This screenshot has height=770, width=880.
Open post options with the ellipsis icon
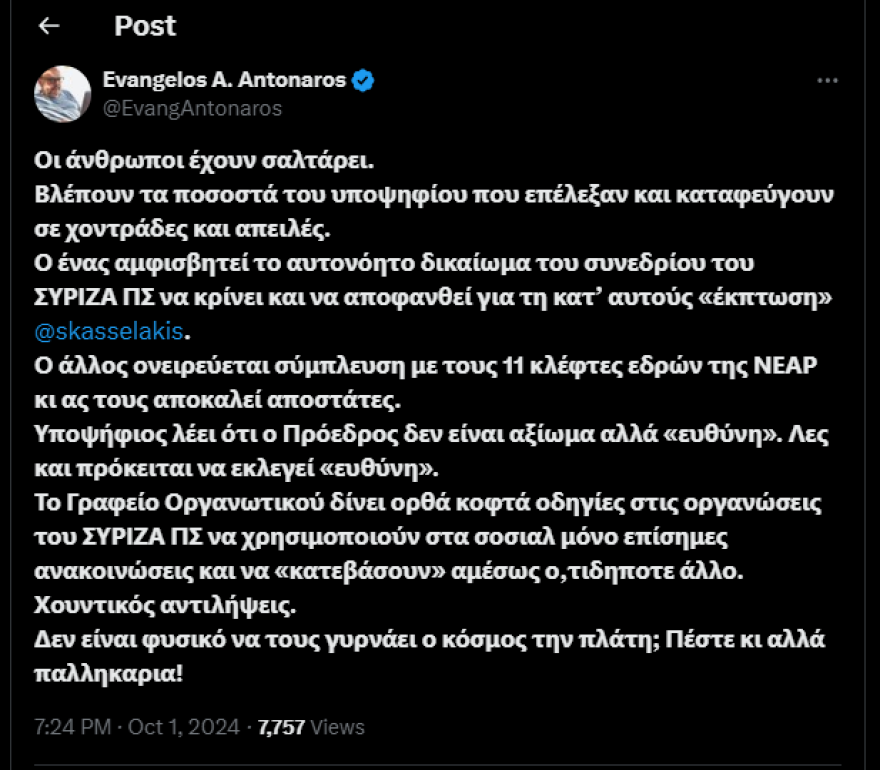[x=827, y=82]
